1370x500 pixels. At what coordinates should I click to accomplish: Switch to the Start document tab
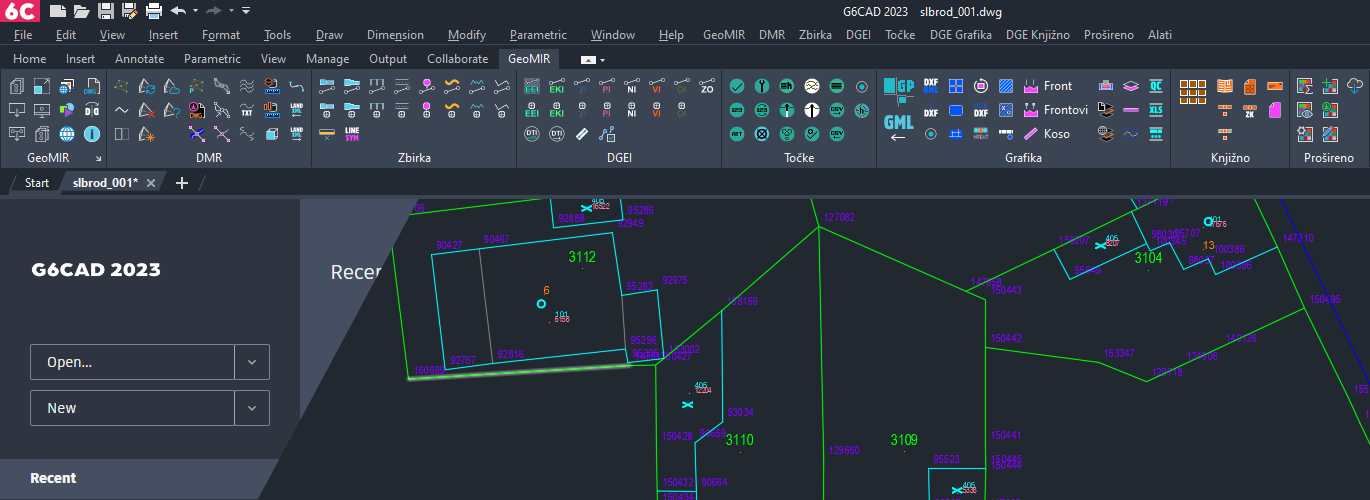[37, 183]
